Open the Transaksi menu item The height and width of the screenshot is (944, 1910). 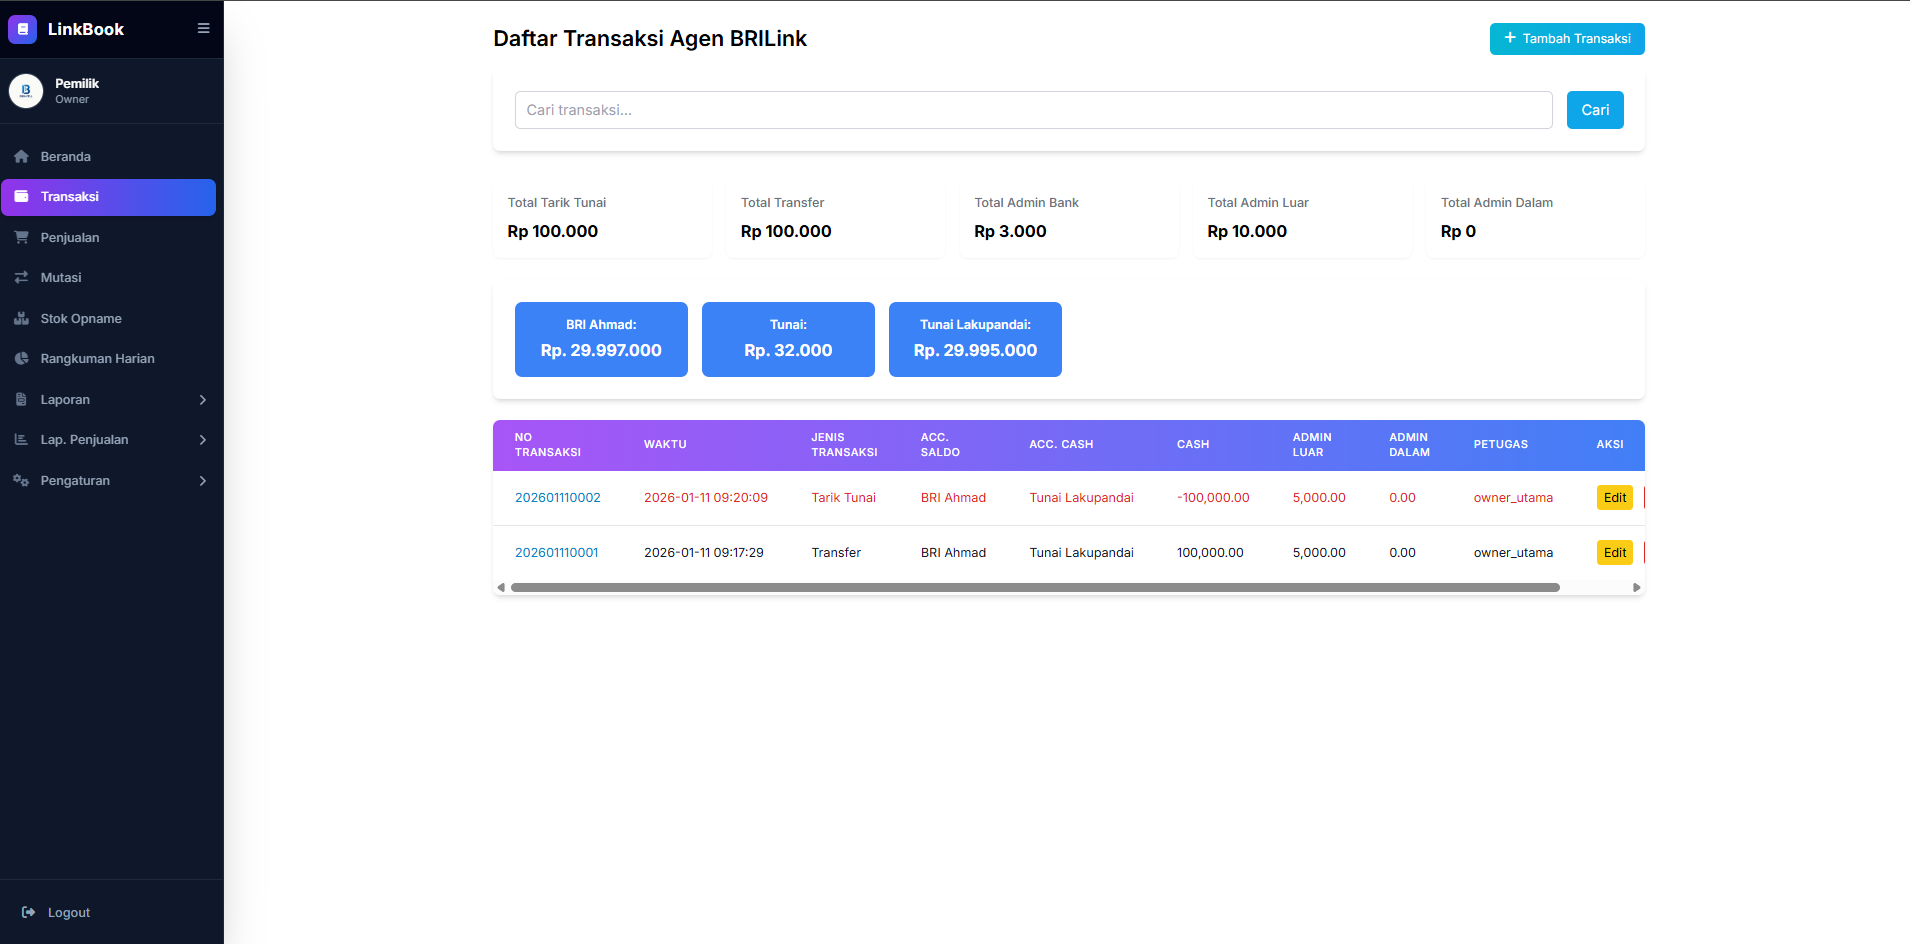click(108, 197)
